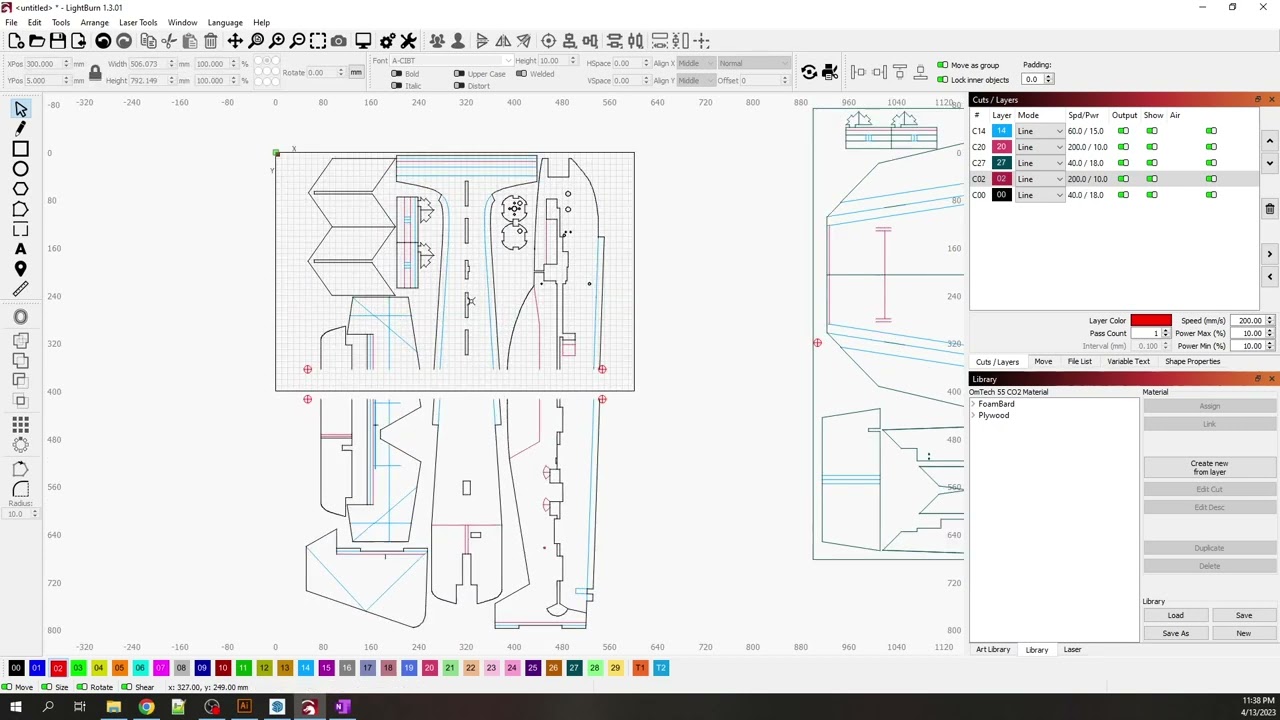This screenshot has width=1280, height=720.
Task: Click the library New button
Action: [x=1243, y=634]
